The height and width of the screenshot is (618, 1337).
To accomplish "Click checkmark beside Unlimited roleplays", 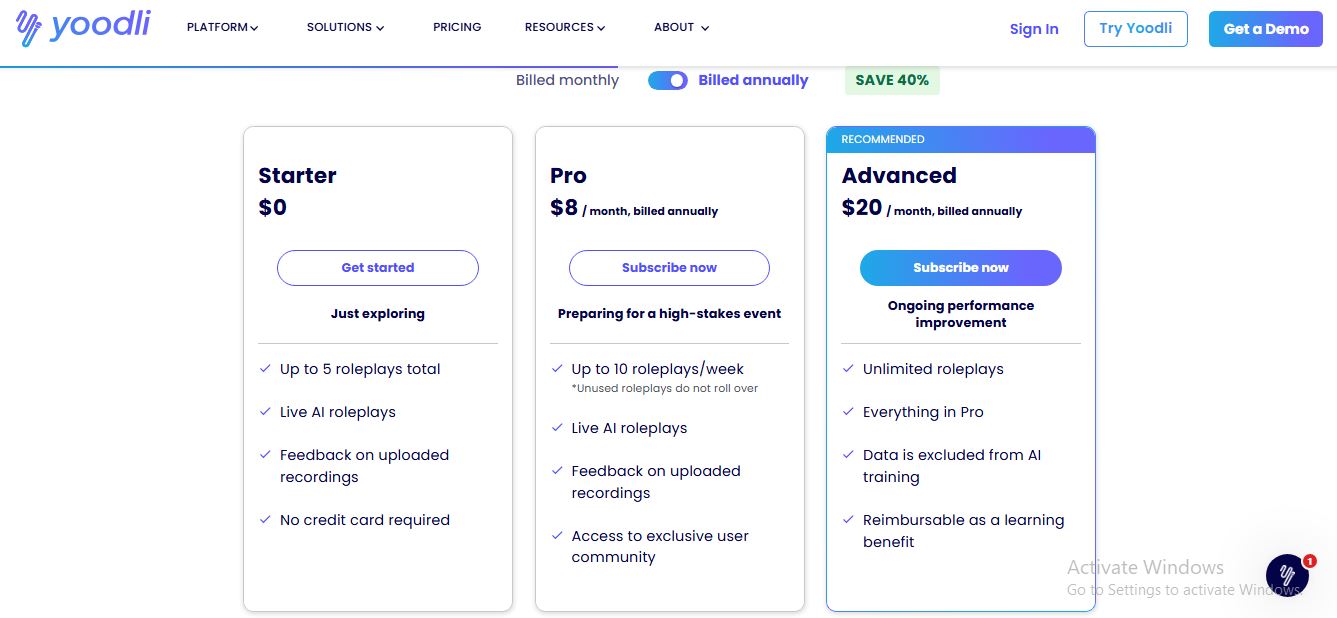I will pos(848,368).
